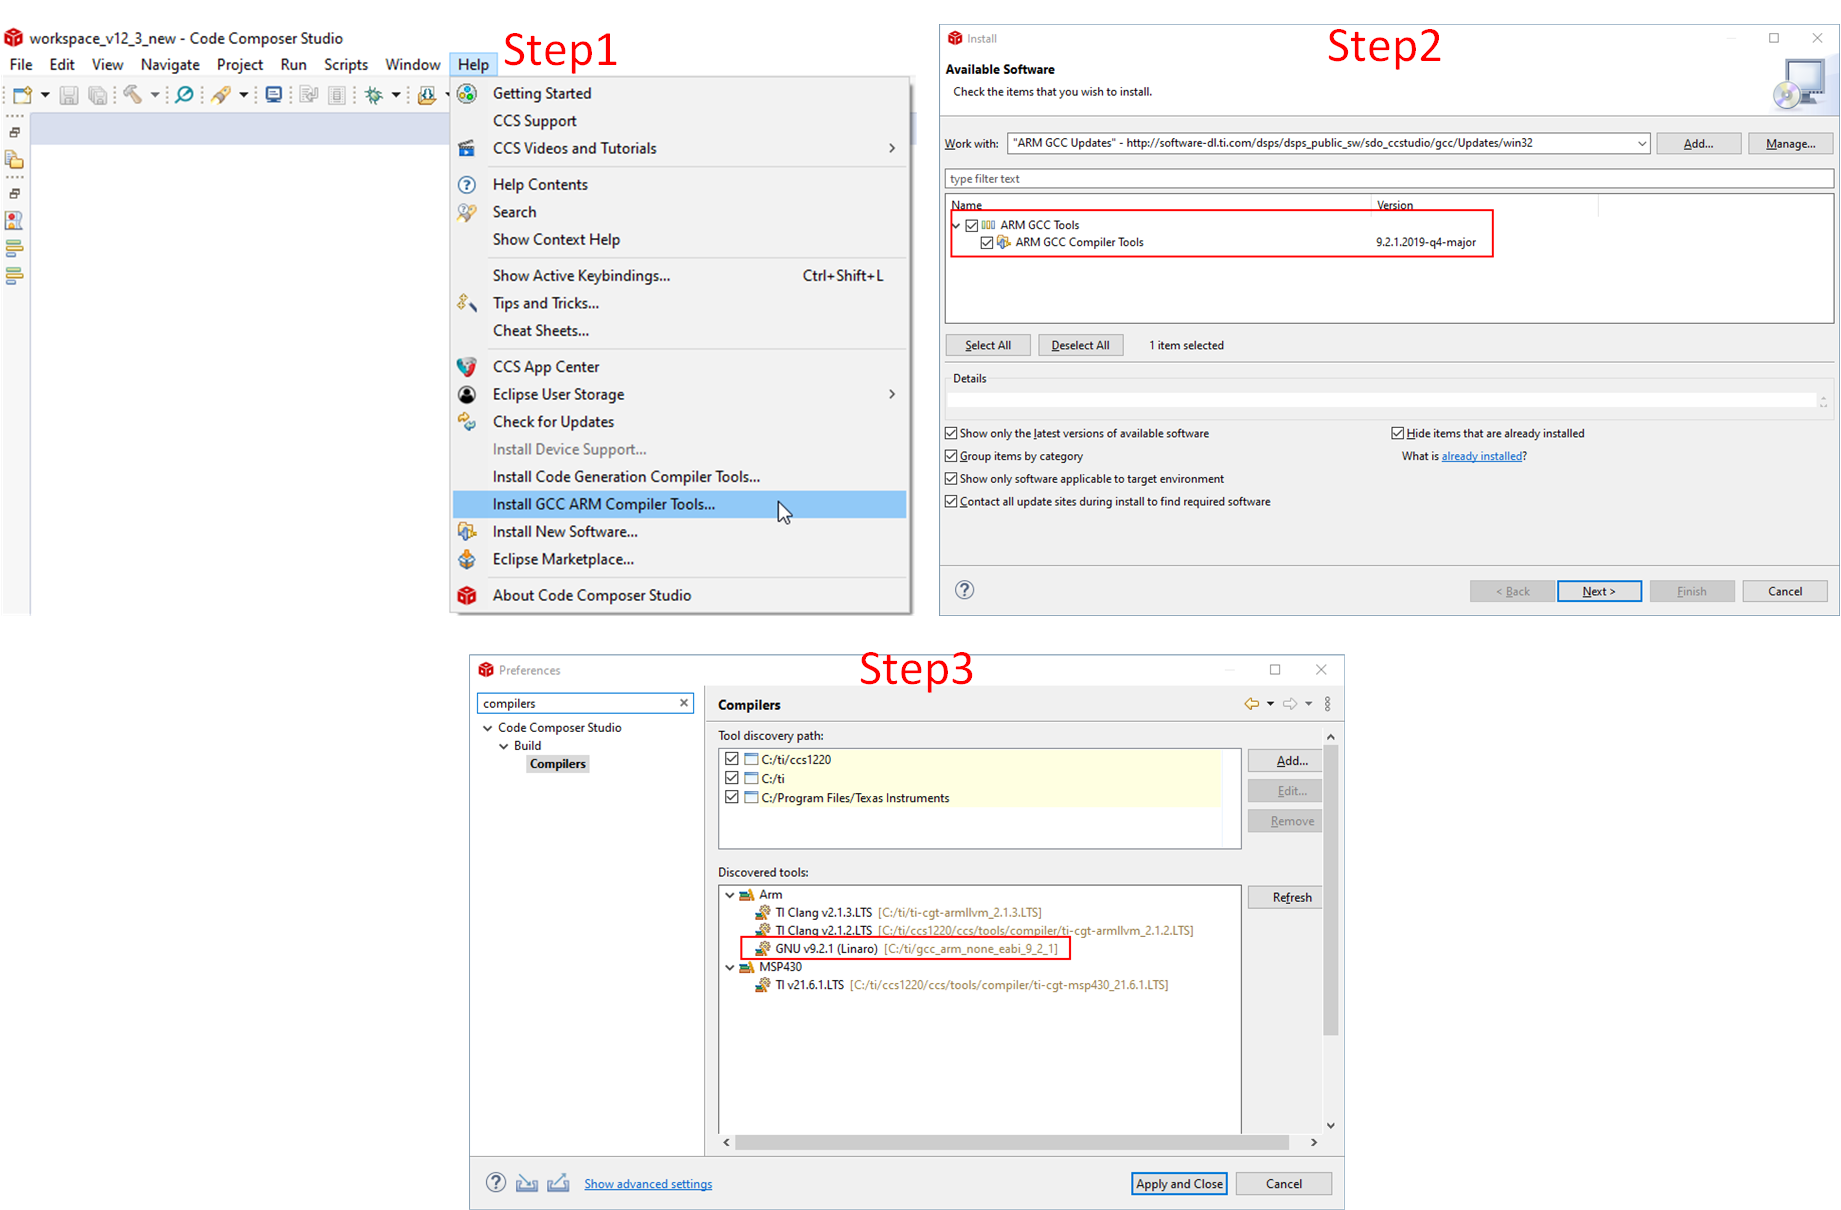Click the help question icon in the Install dialog

coord(964,589)
